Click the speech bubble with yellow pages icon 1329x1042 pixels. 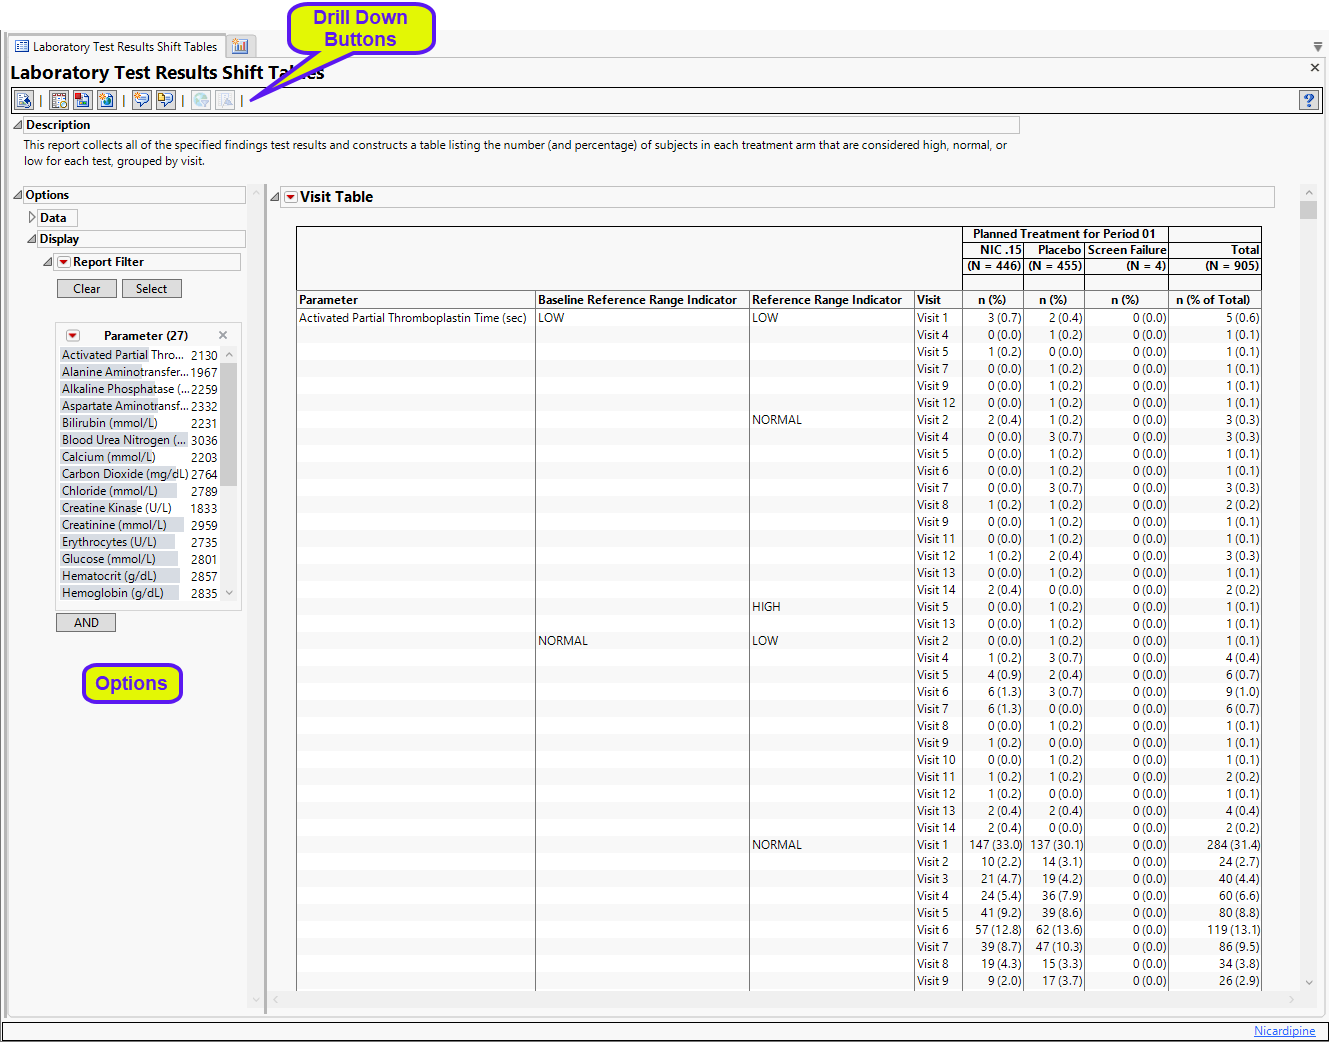pos(165,100)
